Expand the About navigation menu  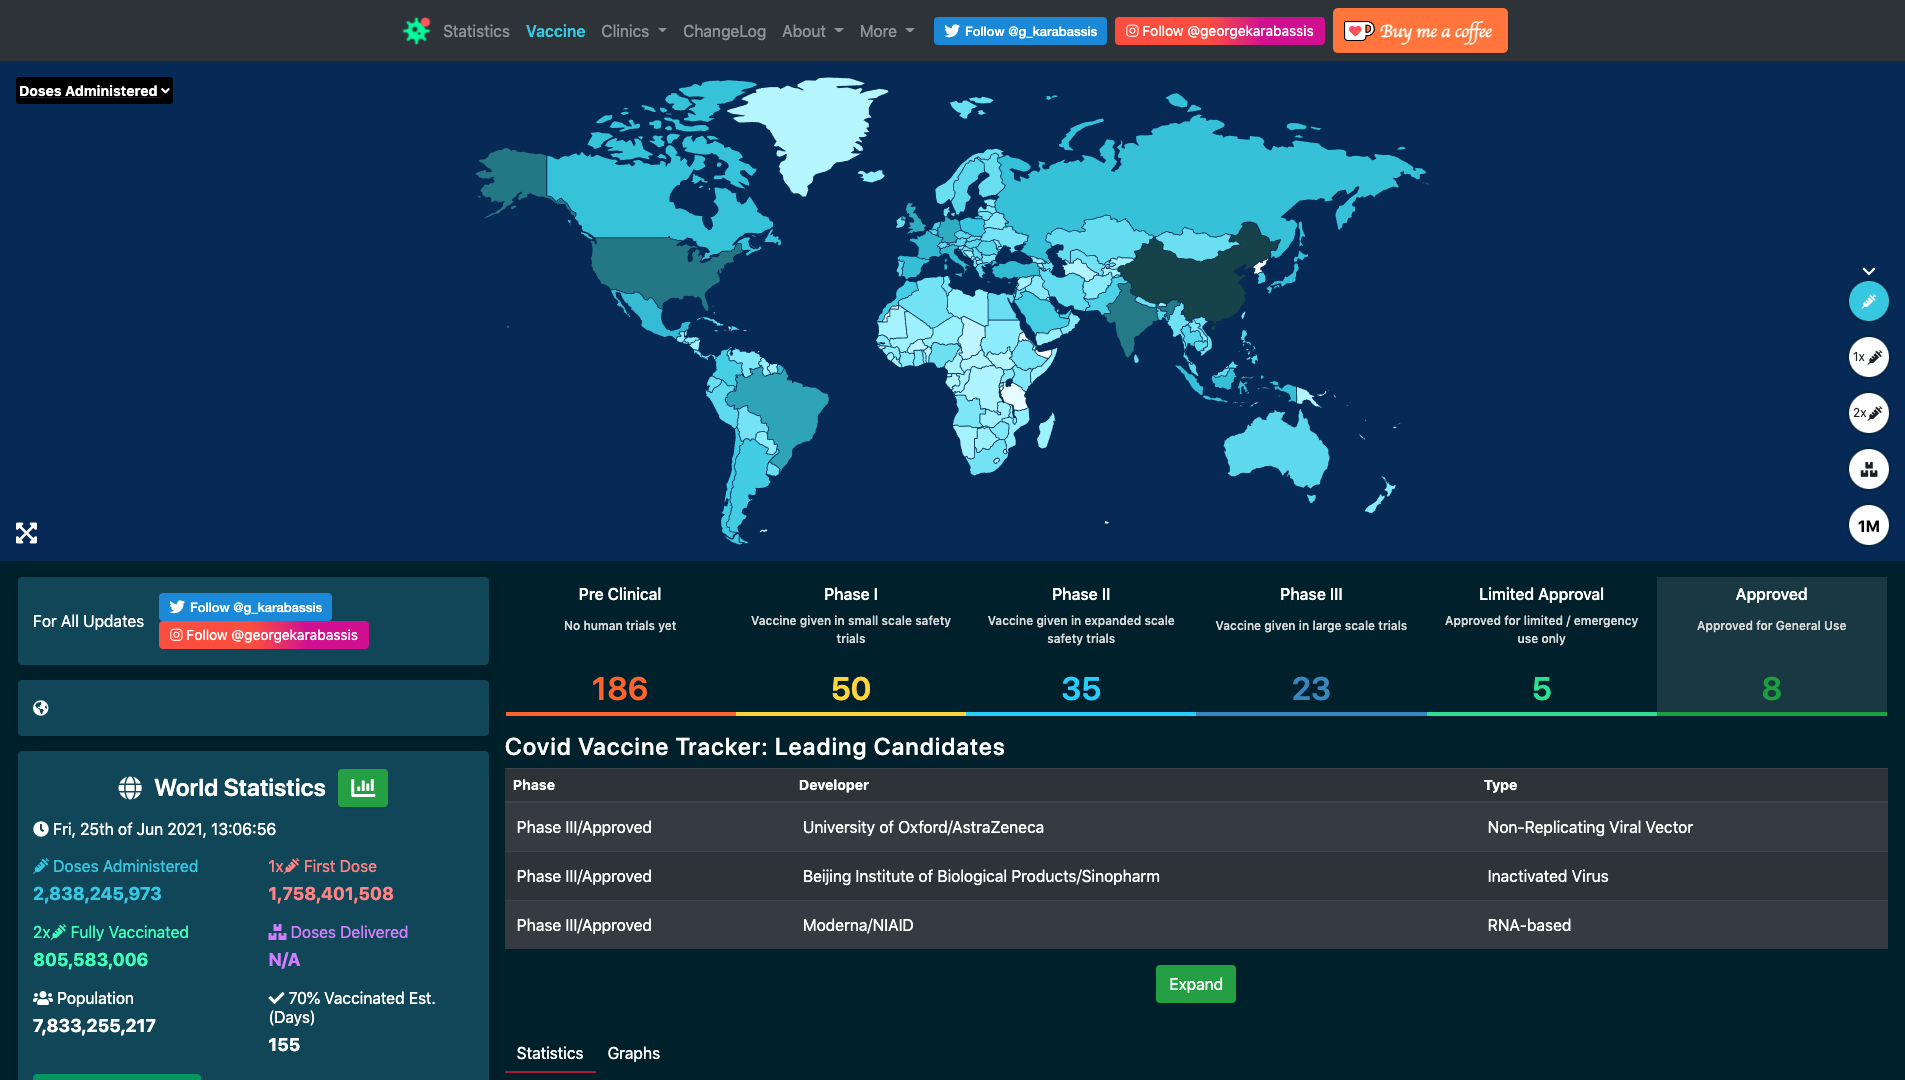coord(811,31)
